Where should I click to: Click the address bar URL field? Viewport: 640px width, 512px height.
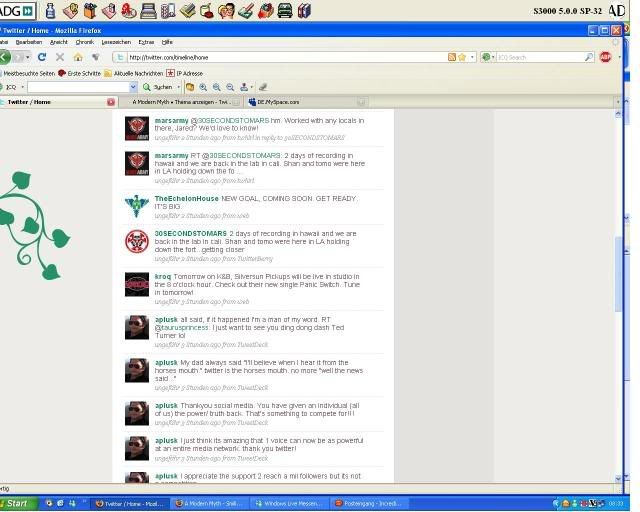coord(286,58)
